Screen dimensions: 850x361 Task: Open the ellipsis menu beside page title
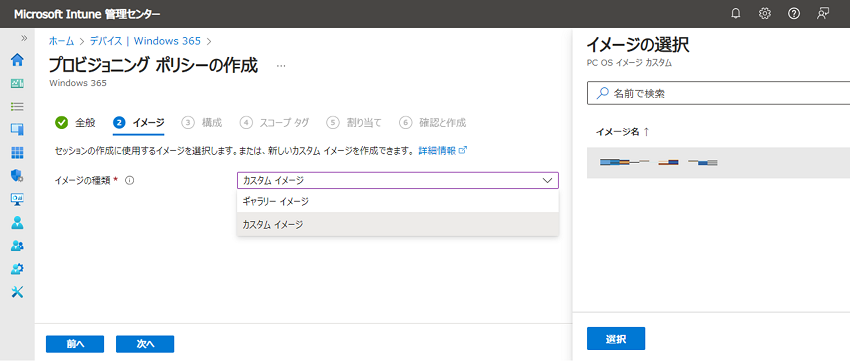[x=281, y=66]
